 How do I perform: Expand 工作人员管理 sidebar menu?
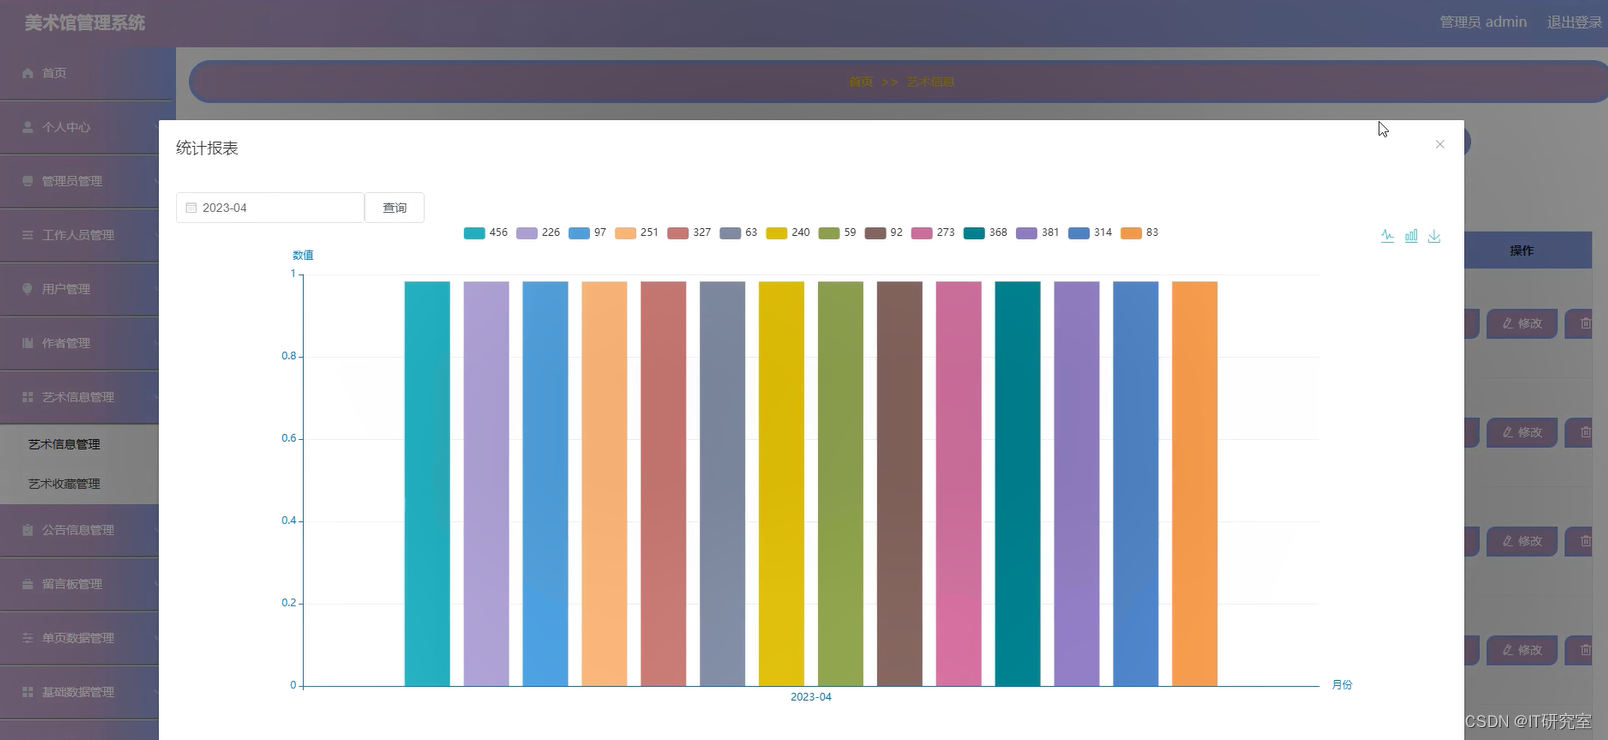80,235
